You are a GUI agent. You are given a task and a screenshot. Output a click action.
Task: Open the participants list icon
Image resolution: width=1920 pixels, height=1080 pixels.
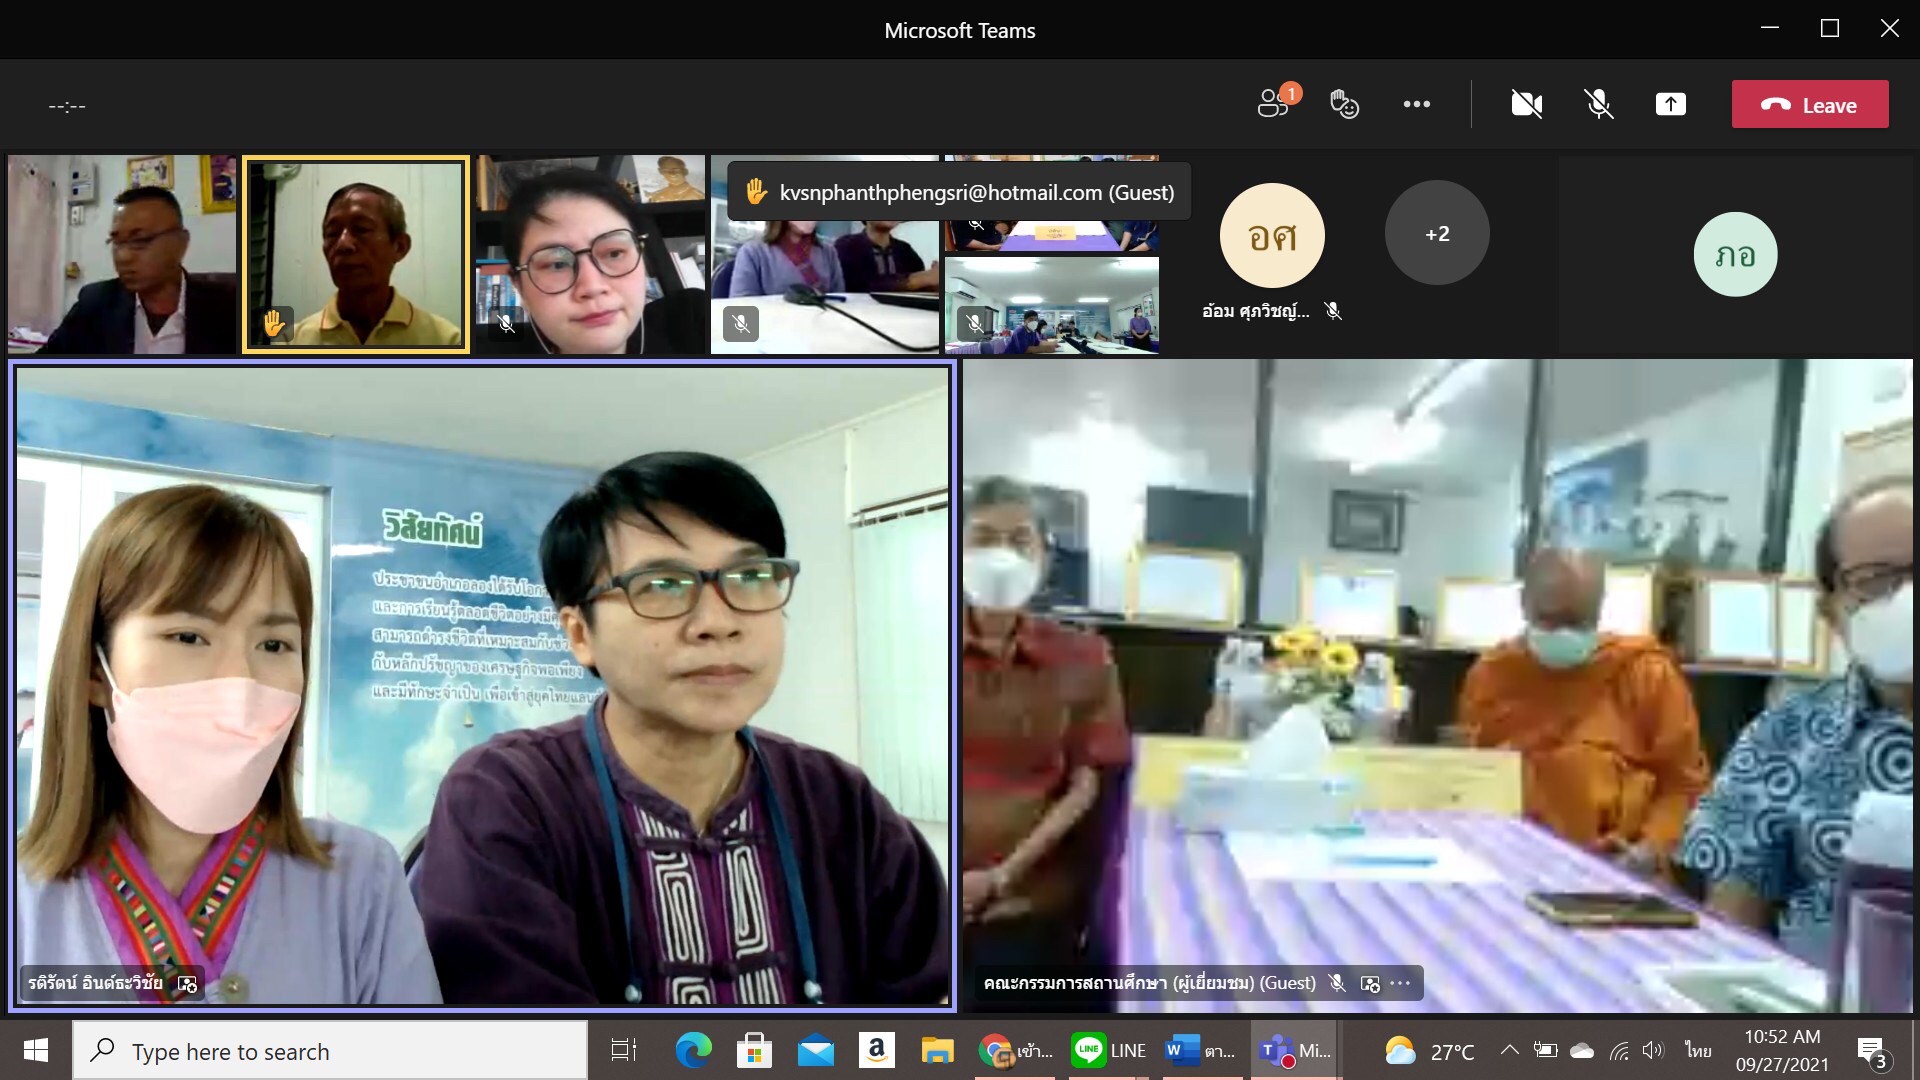point(1273,104)
